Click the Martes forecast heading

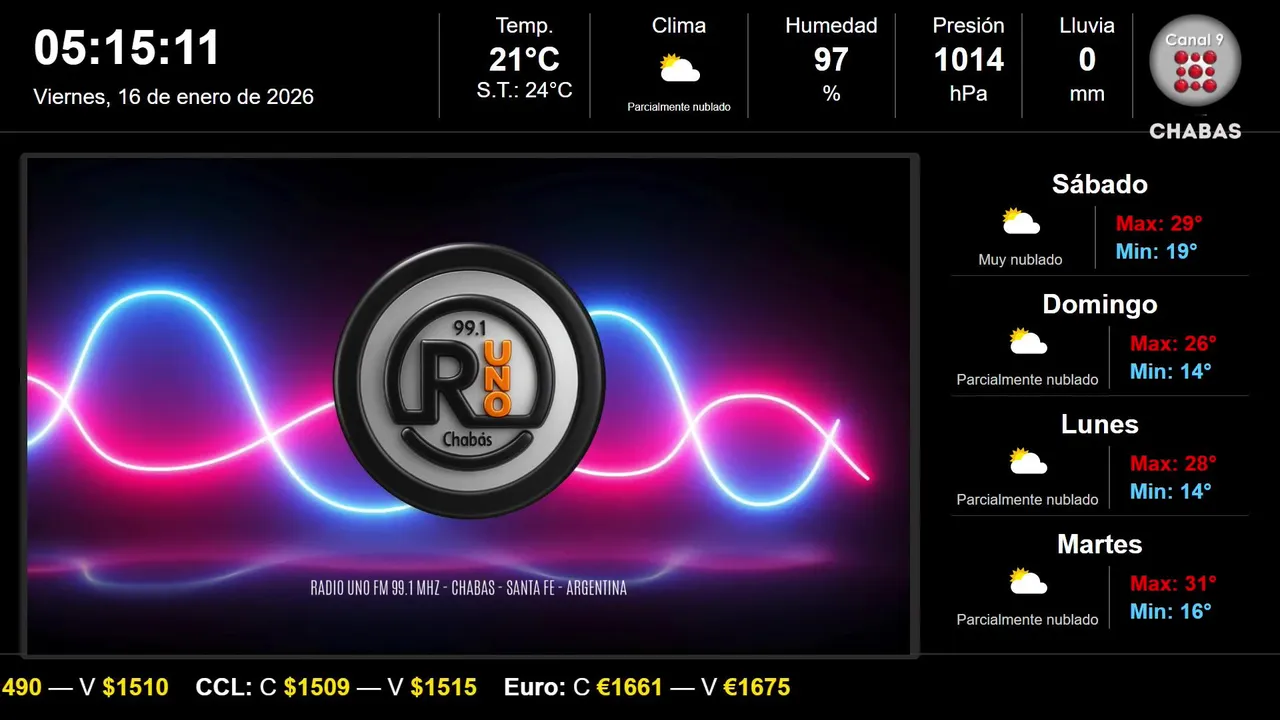point(1099,544)
